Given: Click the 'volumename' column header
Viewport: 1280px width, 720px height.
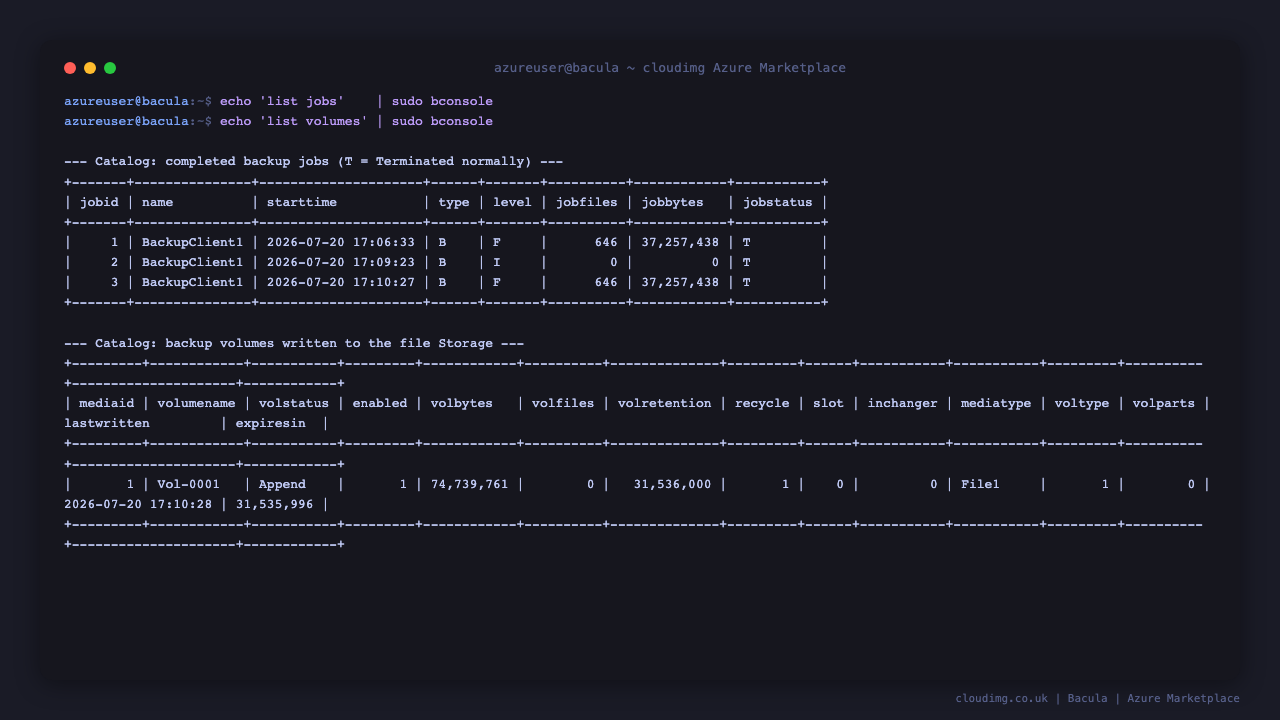Looking at the screenshot, I should coord(197,404).
